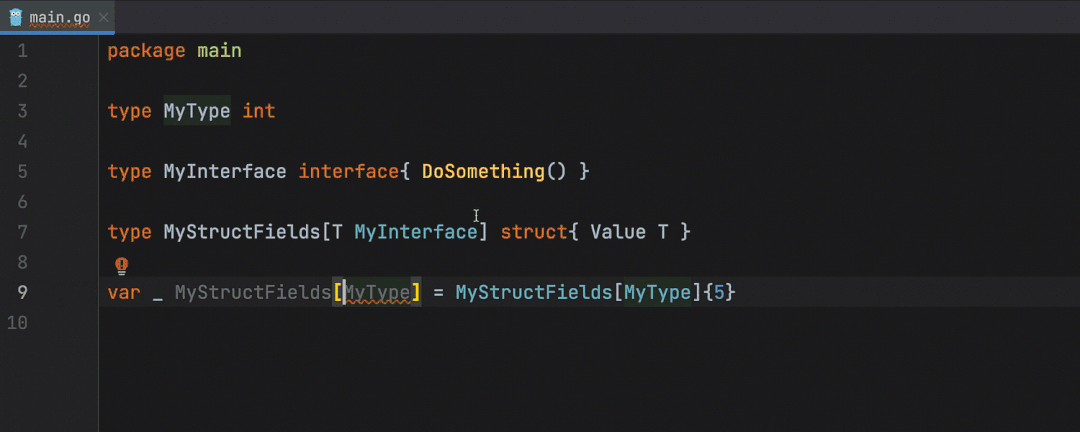Click MyStructFields after the equals sign
This screenshot has height=432, width=1080.
click(x=534, y=293)
